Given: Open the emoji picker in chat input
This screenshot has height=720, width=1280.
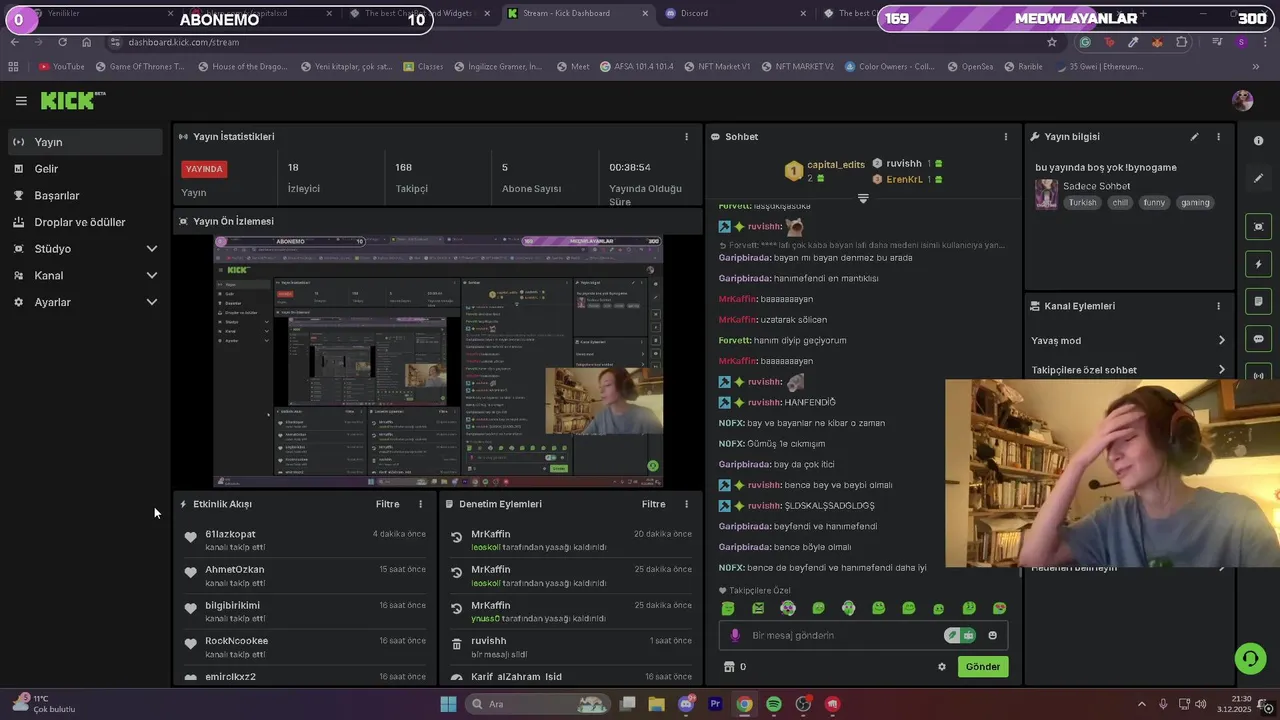Looking at the screenshot, I should (992, 635).
